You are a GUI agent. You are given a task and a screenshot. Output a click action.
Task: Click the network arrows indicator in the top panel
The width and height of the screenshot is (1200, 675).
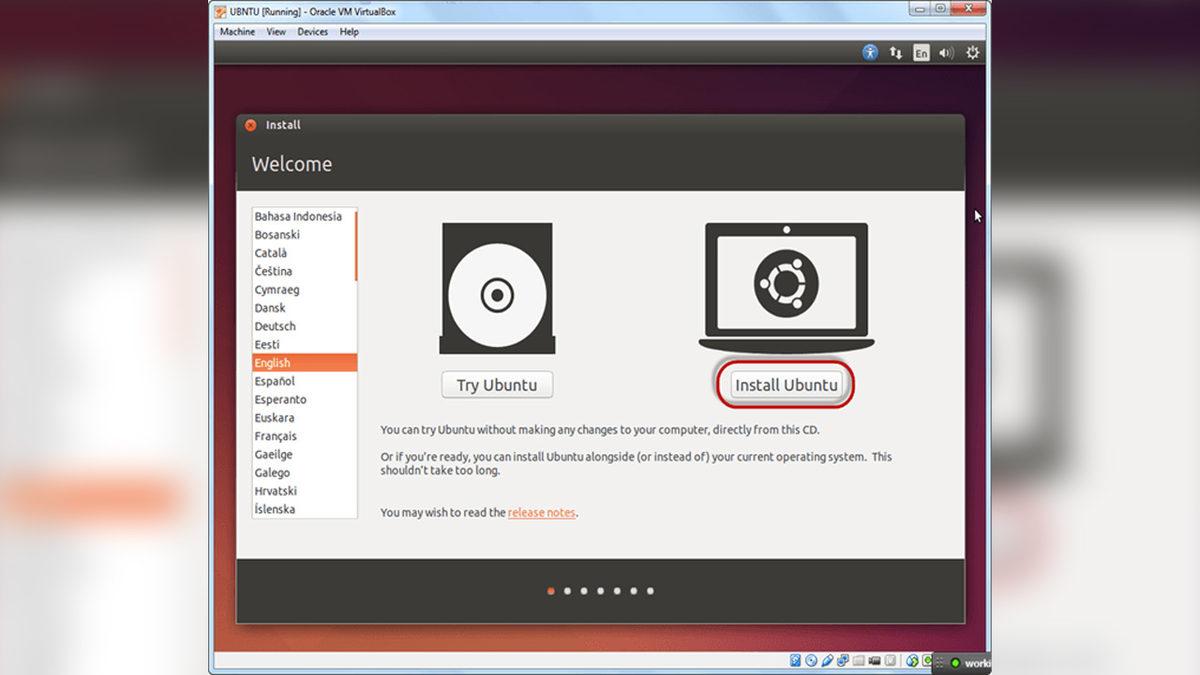[895, 52]
